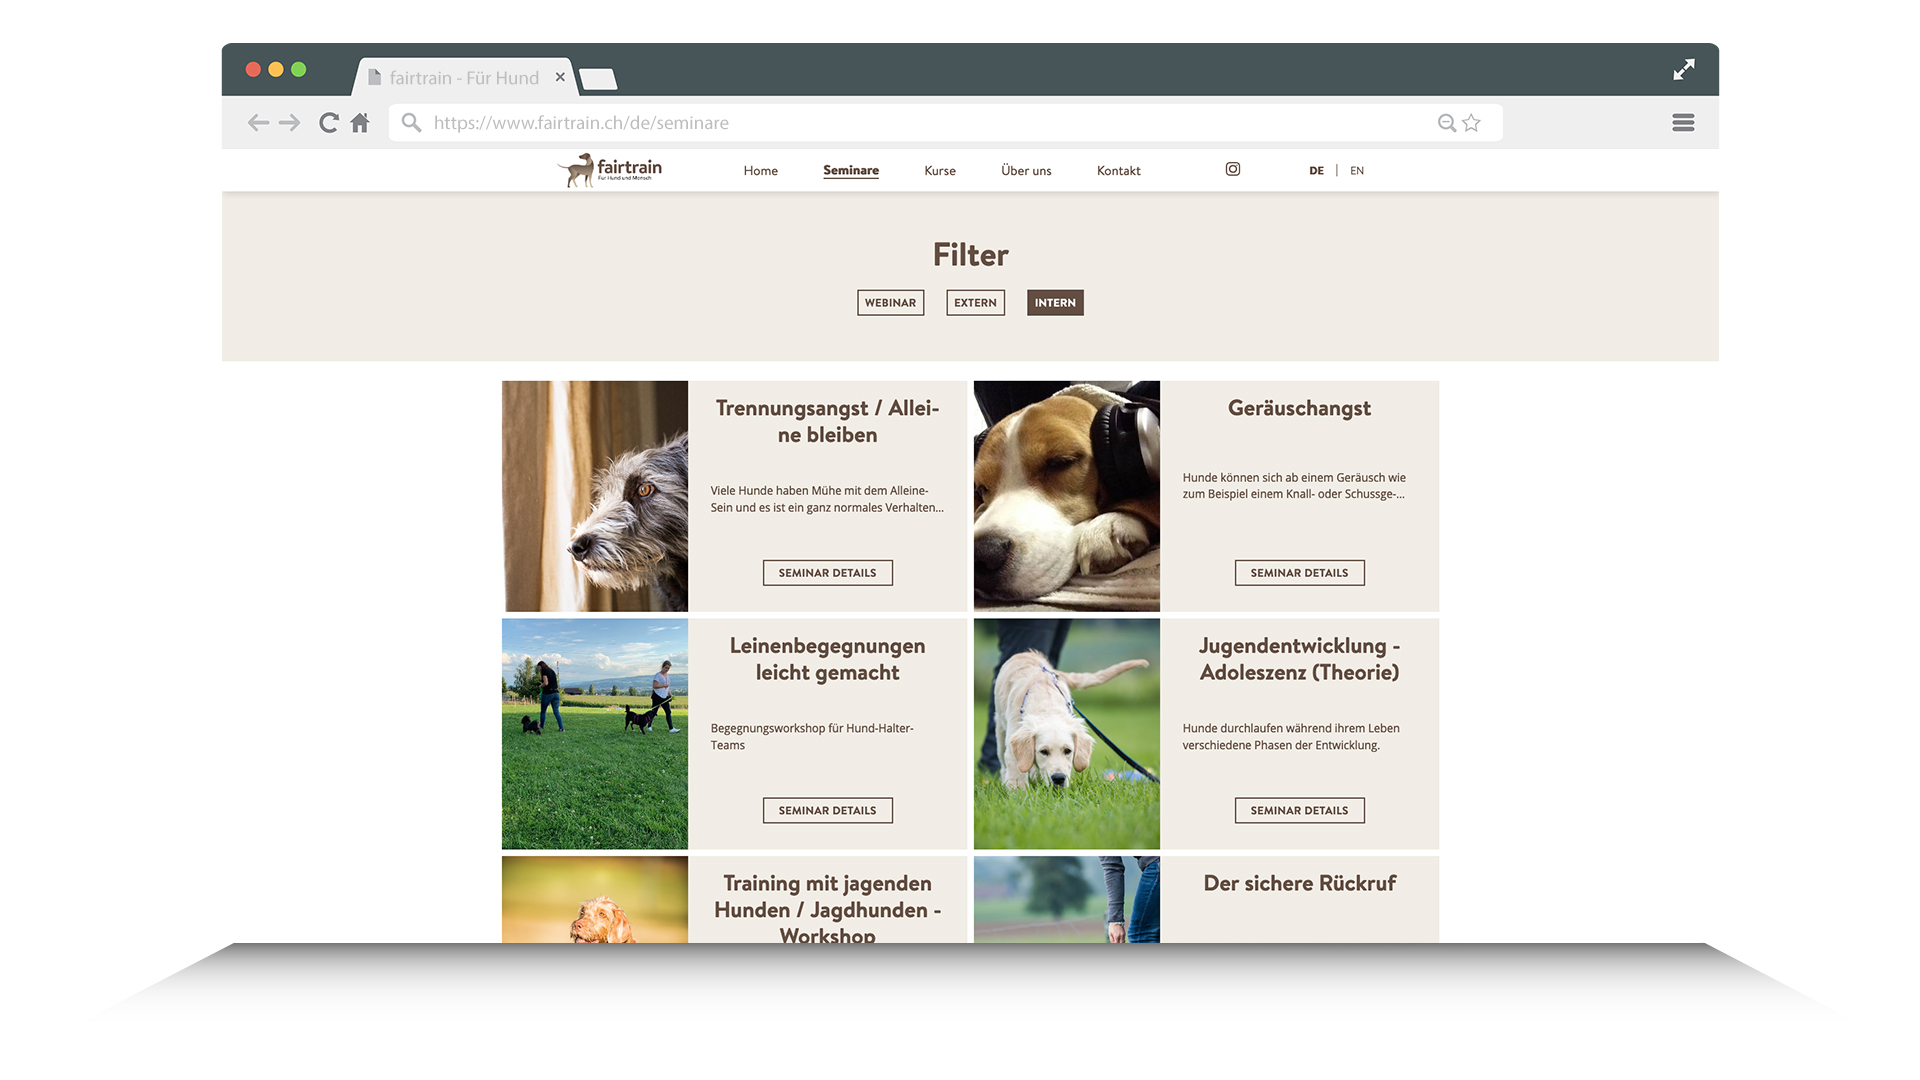Close the fairtrain browser tab

click(x=560, y=77)
